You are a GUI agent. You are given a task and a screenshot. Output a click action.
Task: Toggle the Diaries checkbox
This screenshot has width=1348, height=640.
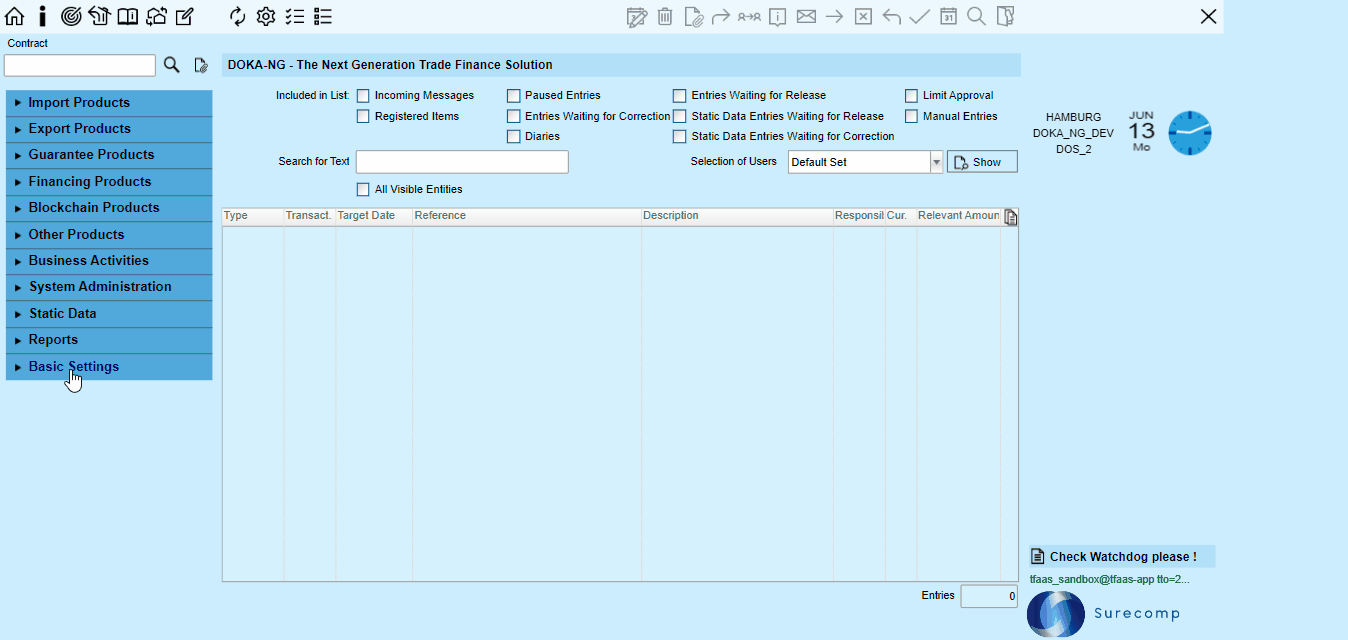514,137
